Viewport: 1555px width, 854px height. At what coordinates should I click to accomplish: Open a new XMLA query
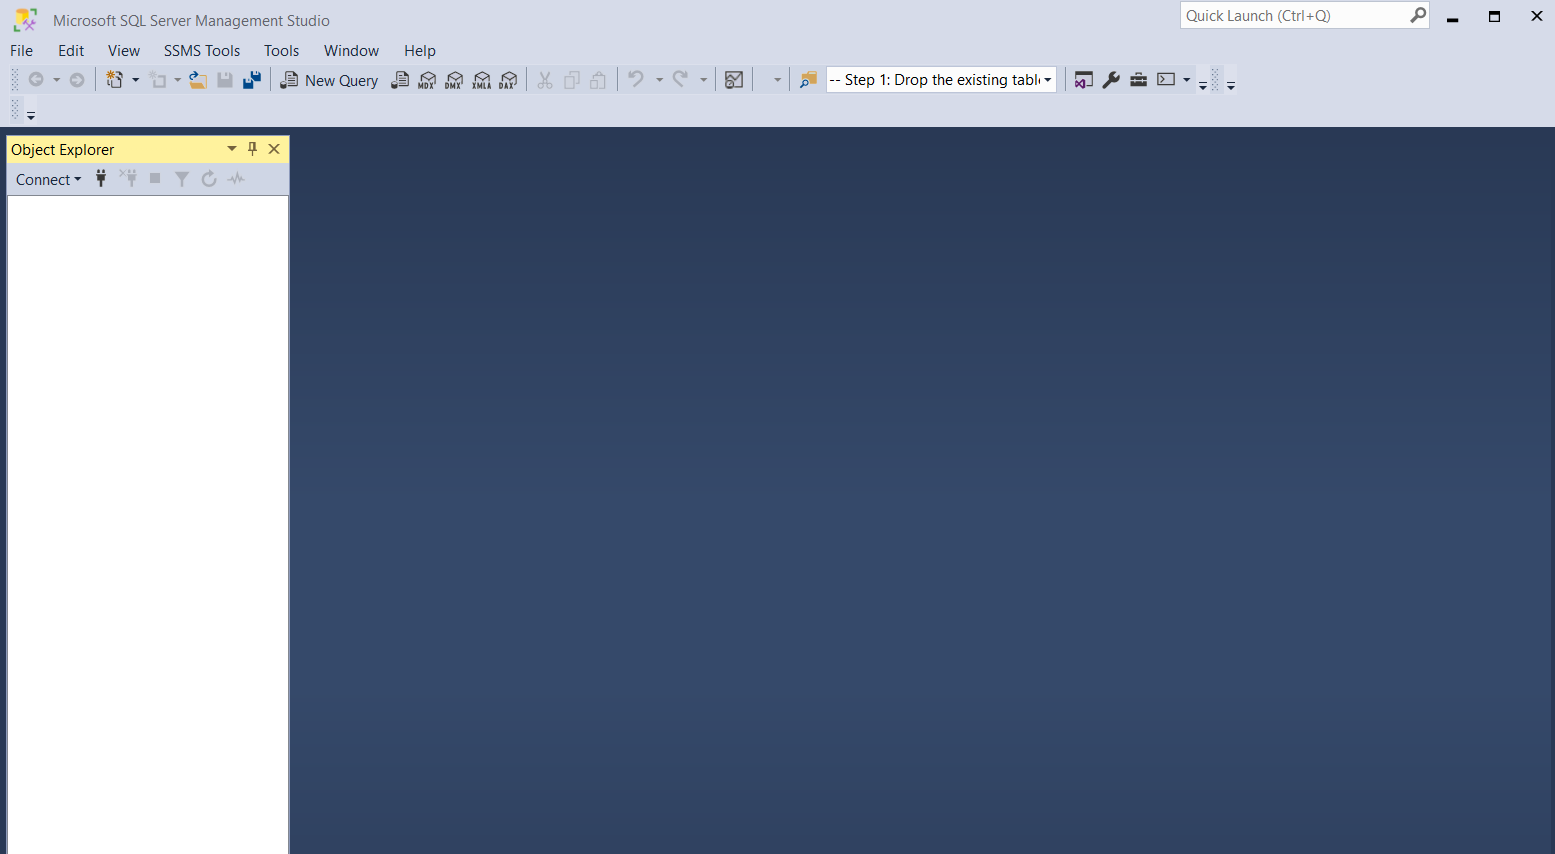482,80
